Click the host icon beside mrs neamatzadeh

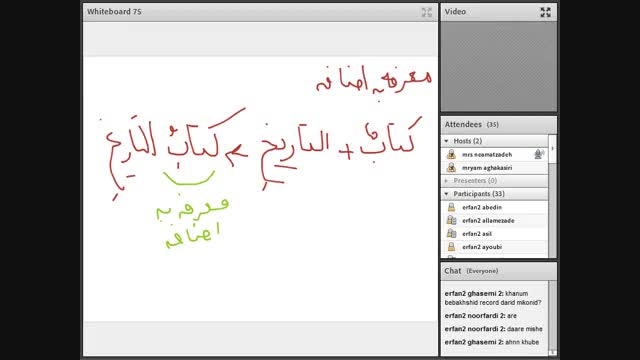(451, 154)
